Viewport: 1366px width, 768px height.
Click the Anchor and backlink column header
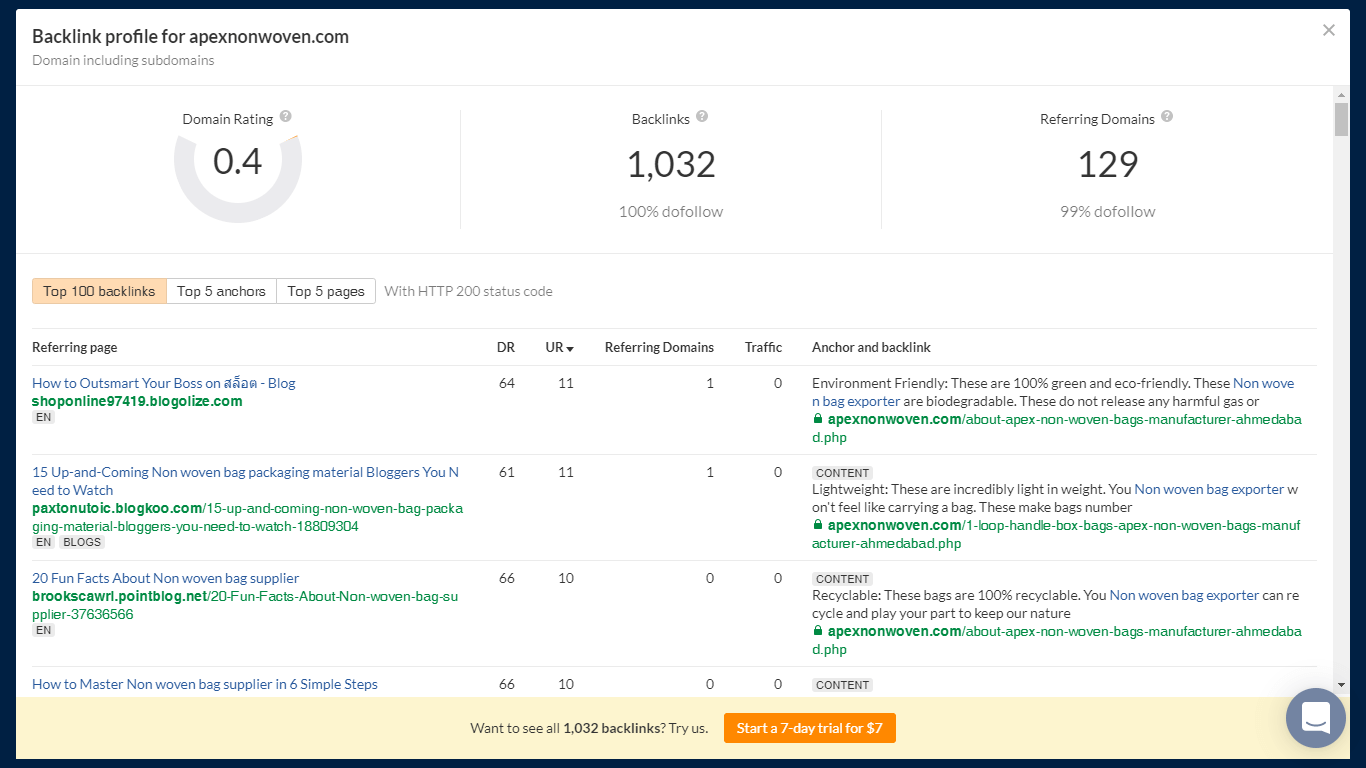point(871,347)
